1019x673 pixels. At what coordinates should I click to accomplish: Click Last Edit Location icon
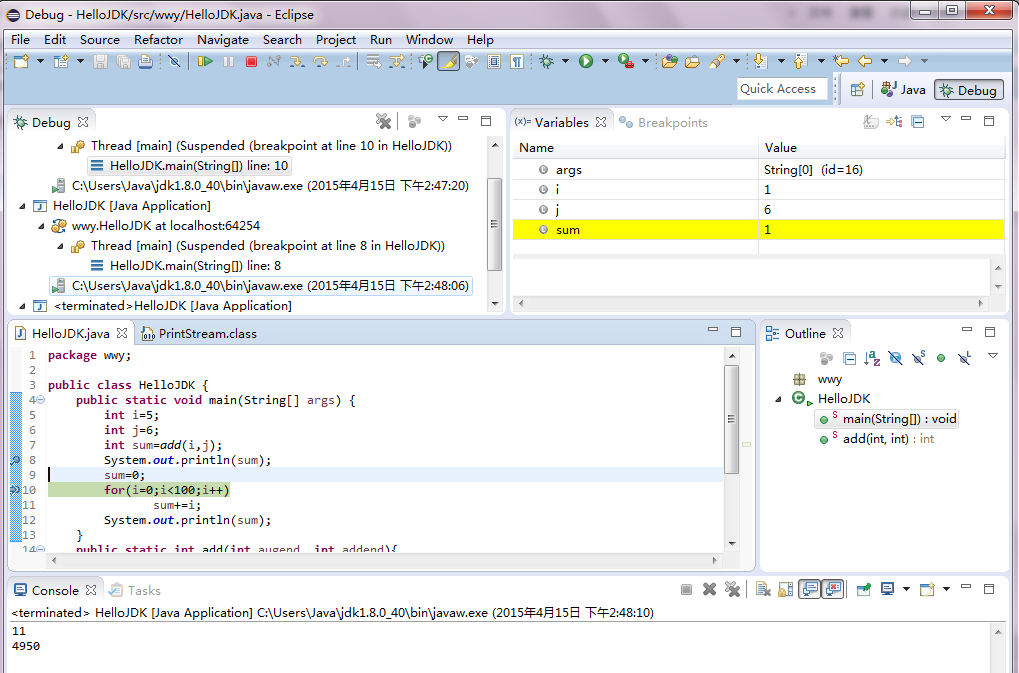point(842,61)
